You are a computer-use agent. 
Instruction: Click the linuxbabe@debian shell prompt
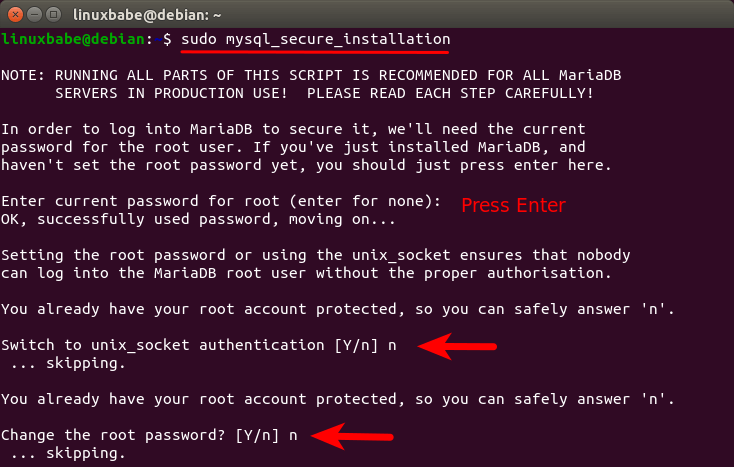(75, 38)
